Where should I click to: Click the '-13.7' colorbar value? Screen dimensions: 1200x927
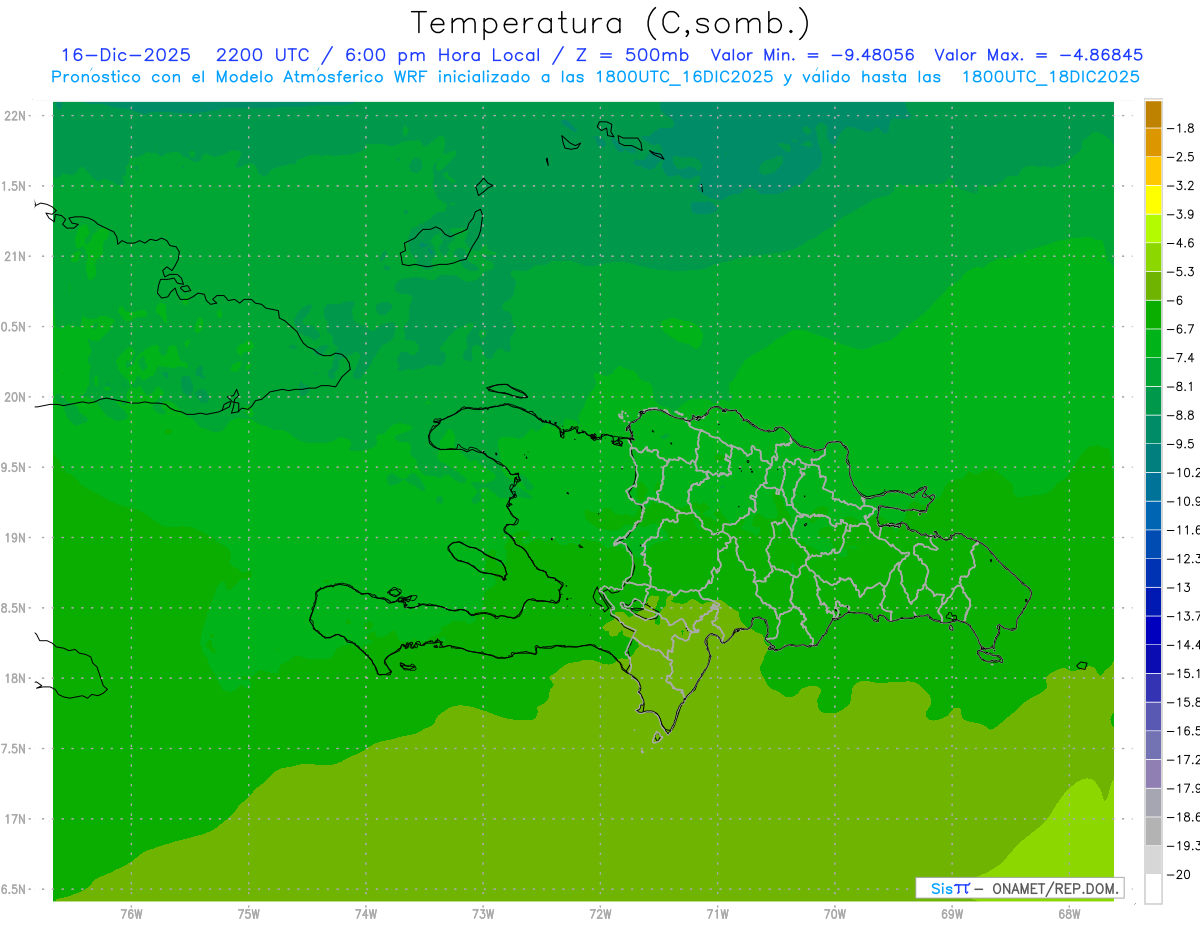[1184, 616]
